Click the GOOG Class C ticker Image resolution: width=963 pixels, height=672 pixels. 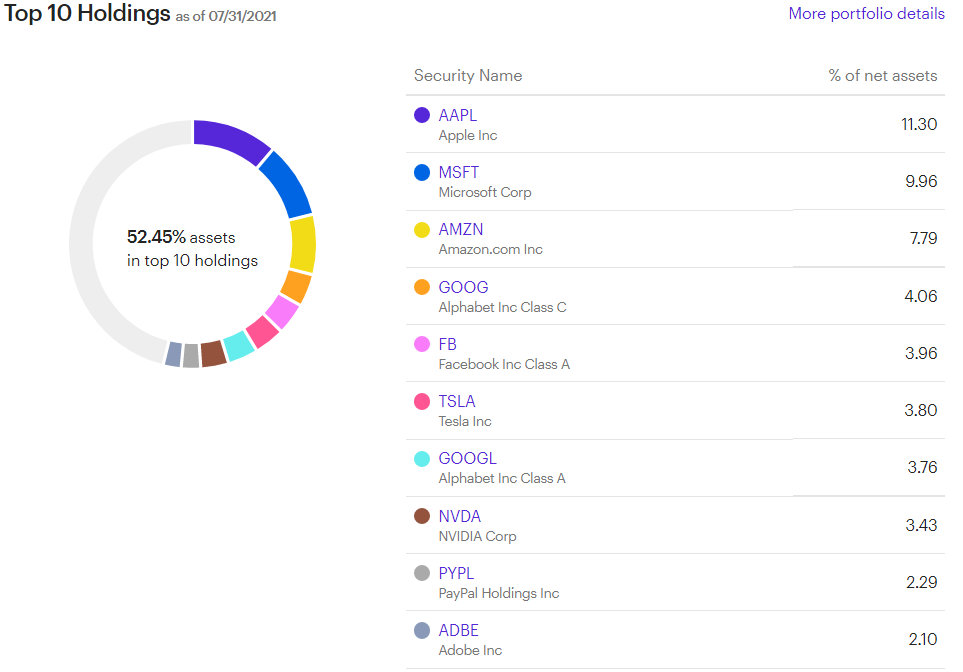pos(463,287)
